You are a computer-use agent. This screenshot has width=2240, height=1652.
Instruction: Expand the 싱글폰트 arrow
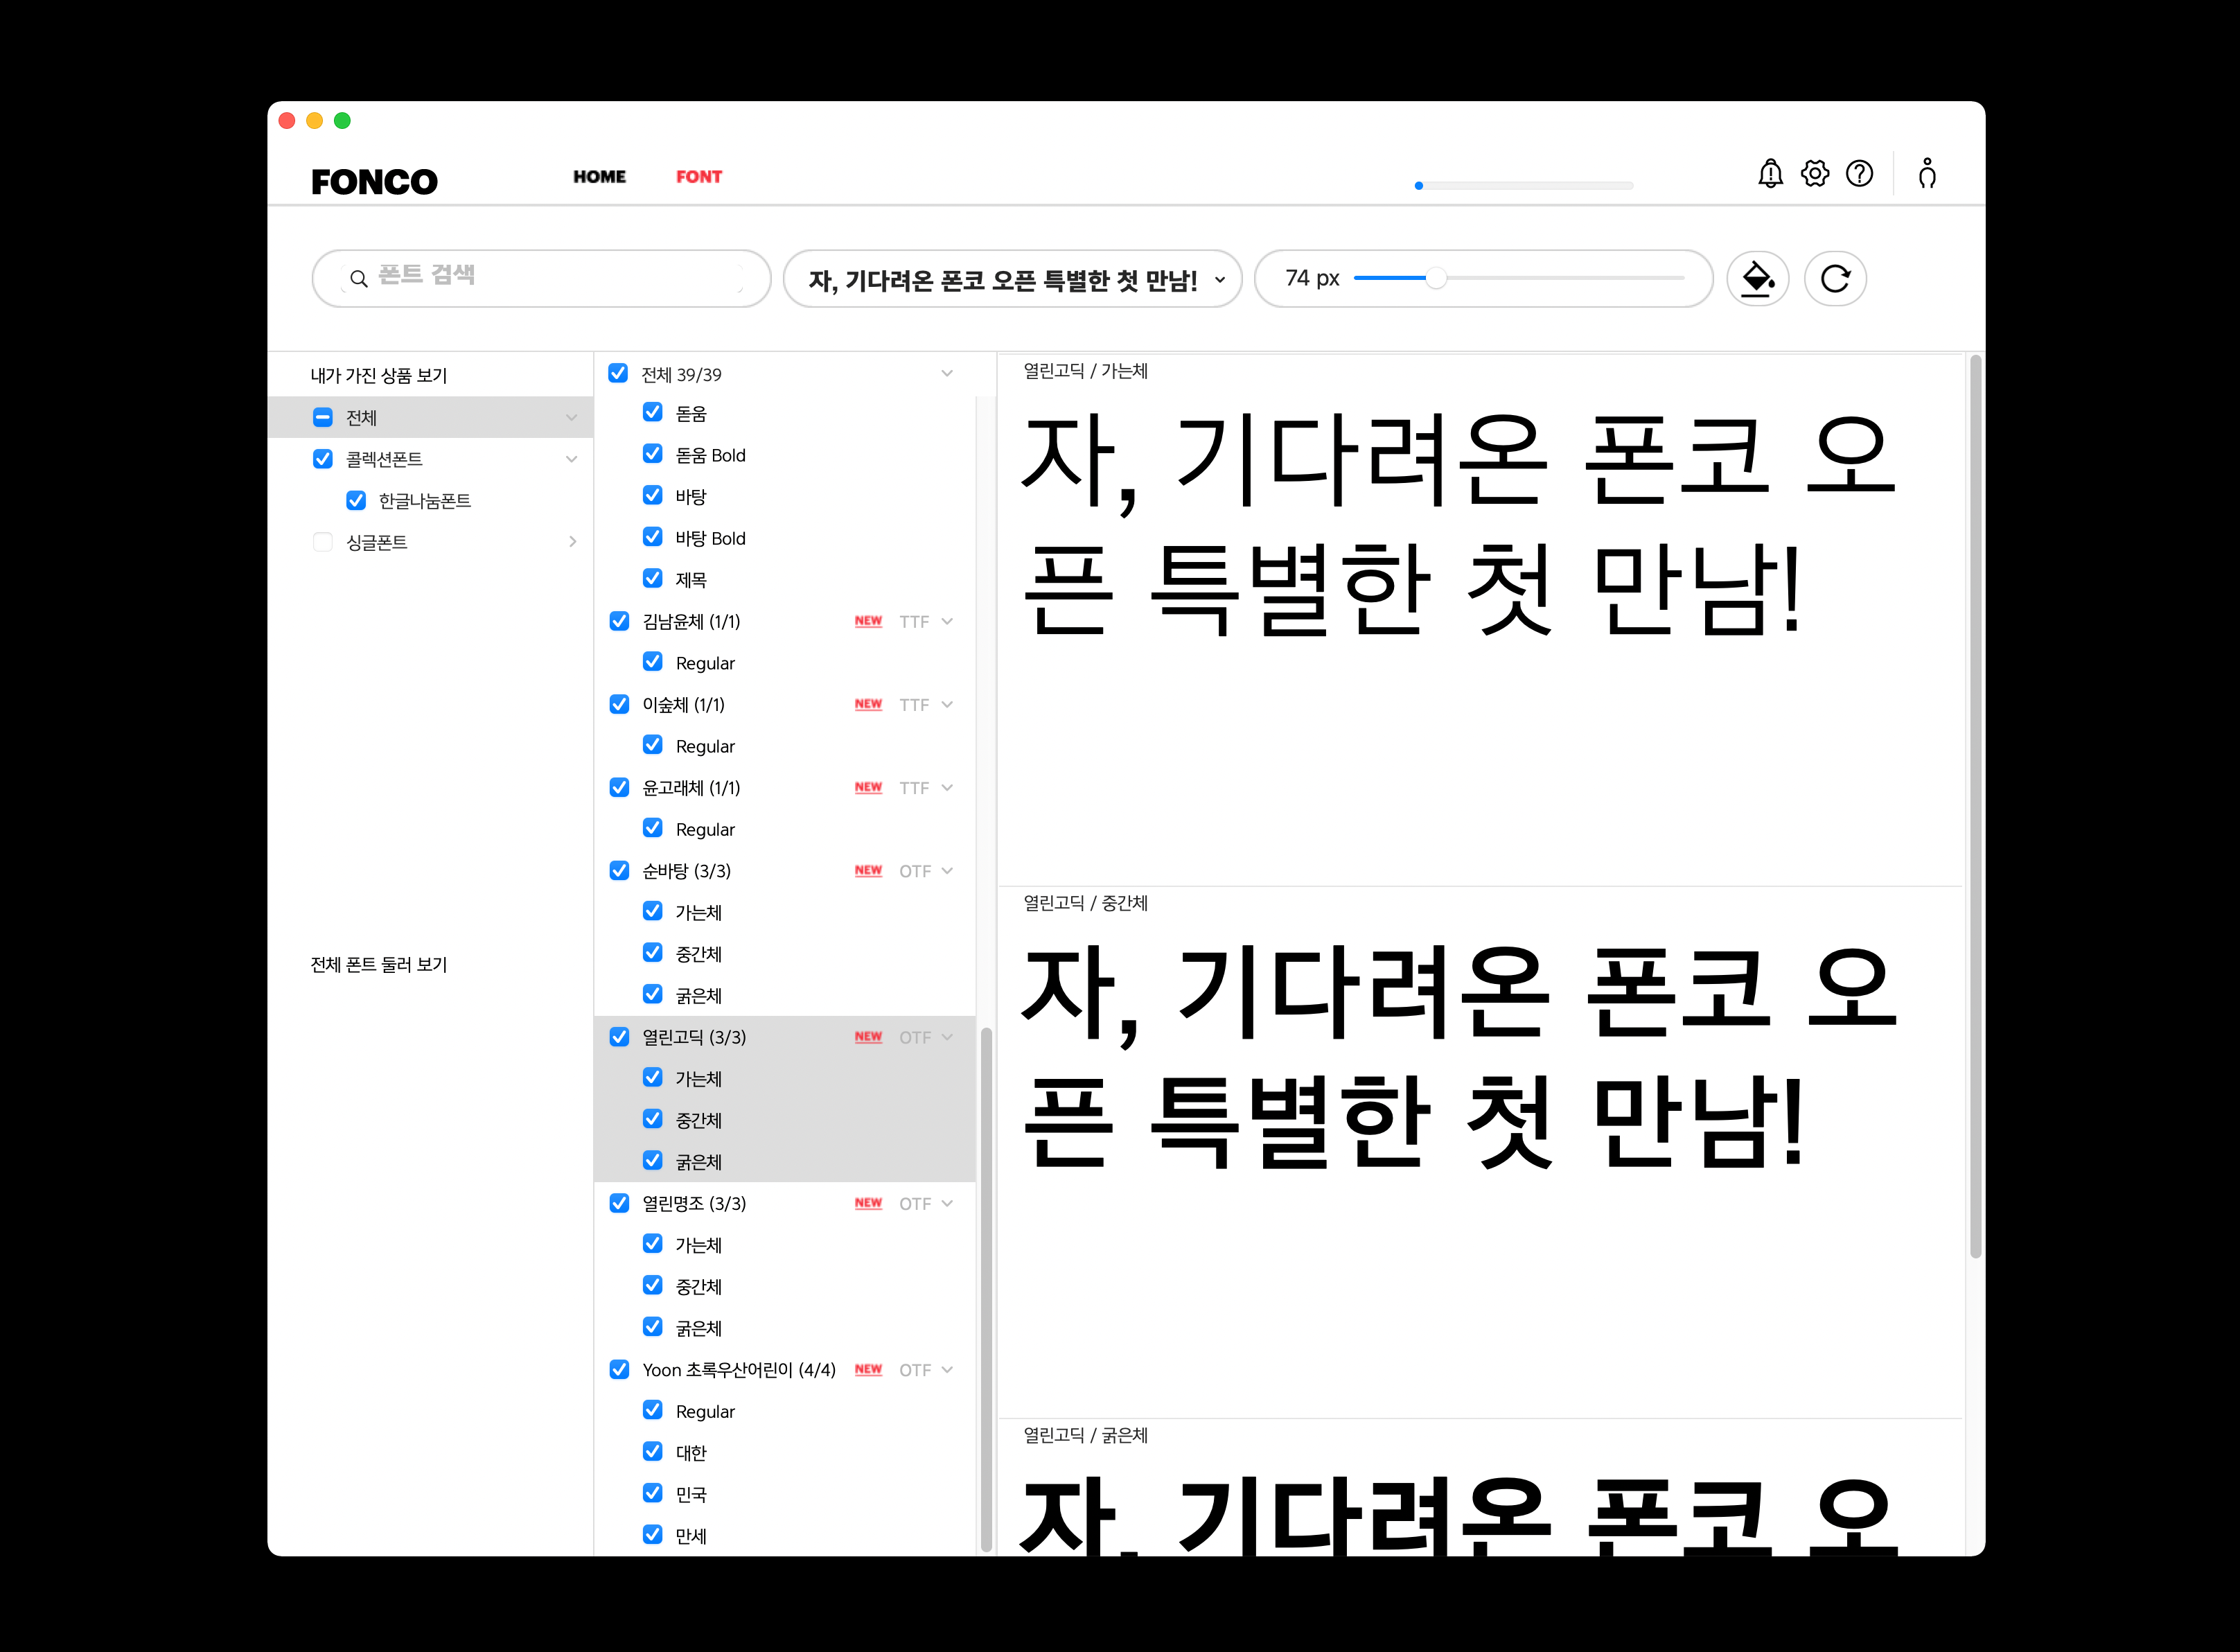pyautogui.click(x=572, y=542)
